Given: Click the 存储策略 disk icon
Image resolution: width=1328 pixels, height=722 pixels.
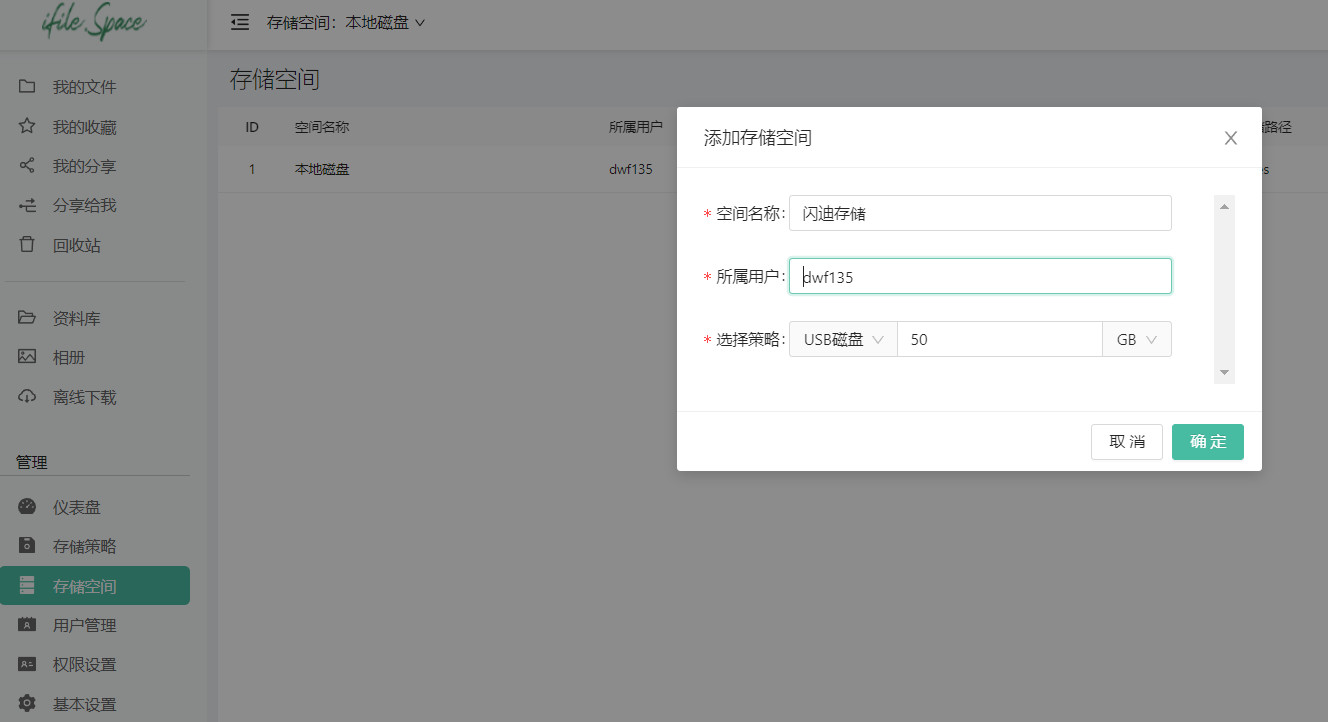Looking at the screenshot, I should (x=28, y=546).
